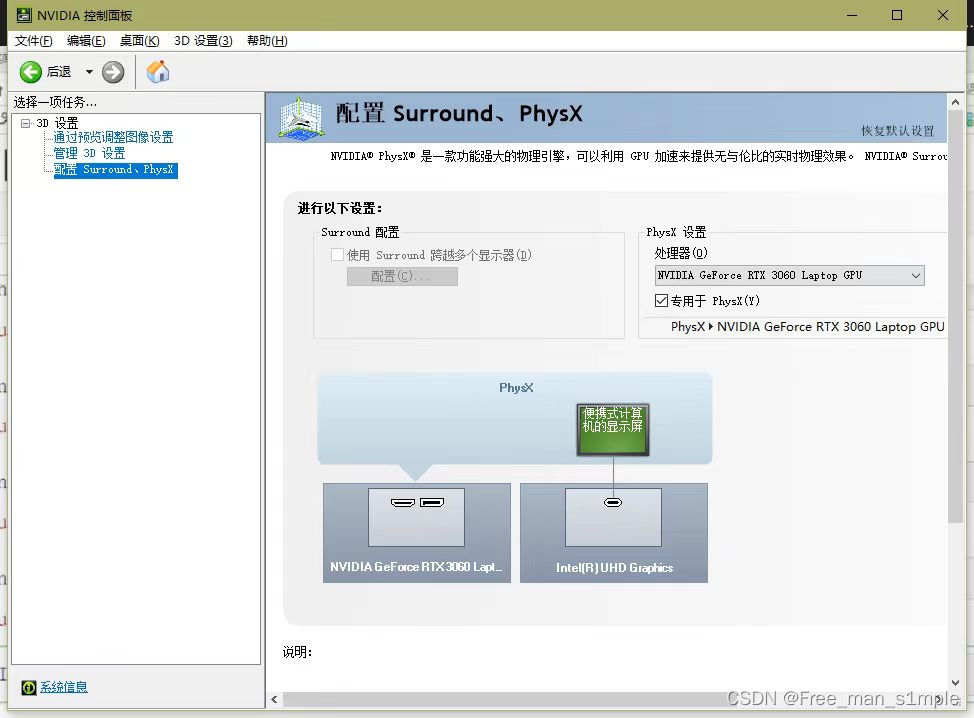
Task: Open the 帮助(H) menu
Action: pos(267,41)
